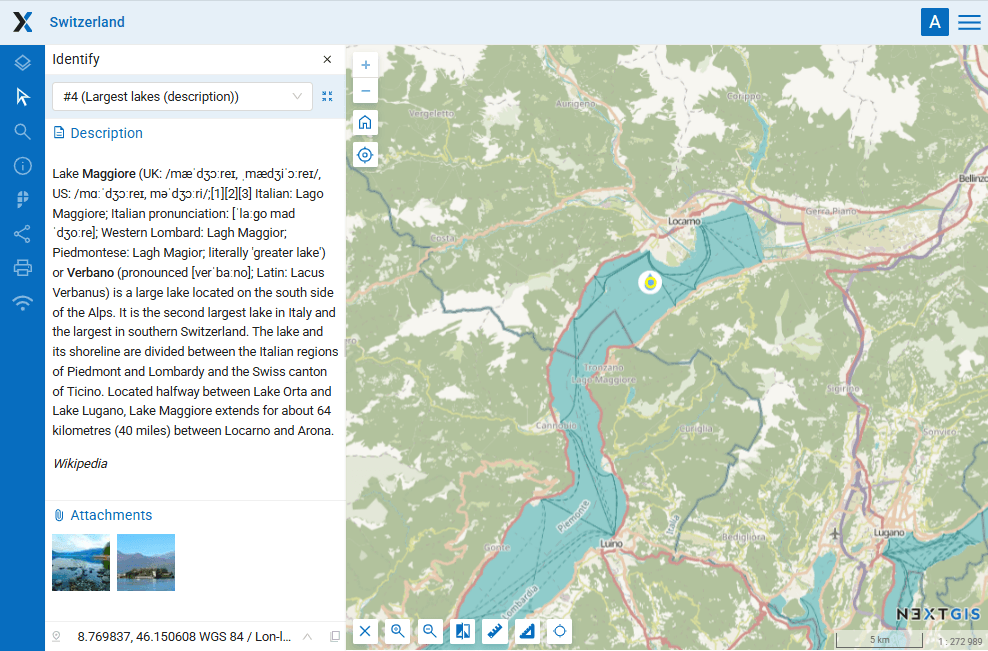Image resolution: width=988 pixels, height=651 pixels.
Task: Click the home initial extent button
Action: (x=365, y=122)
